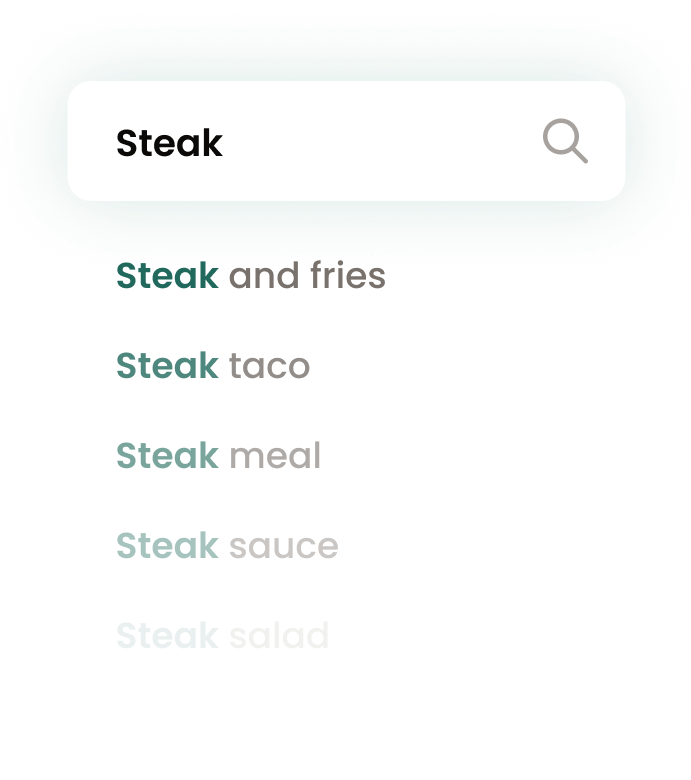Click the magnifying glass search icon
The width and height of the screenshot is (691, 780).
click(565, 141)
